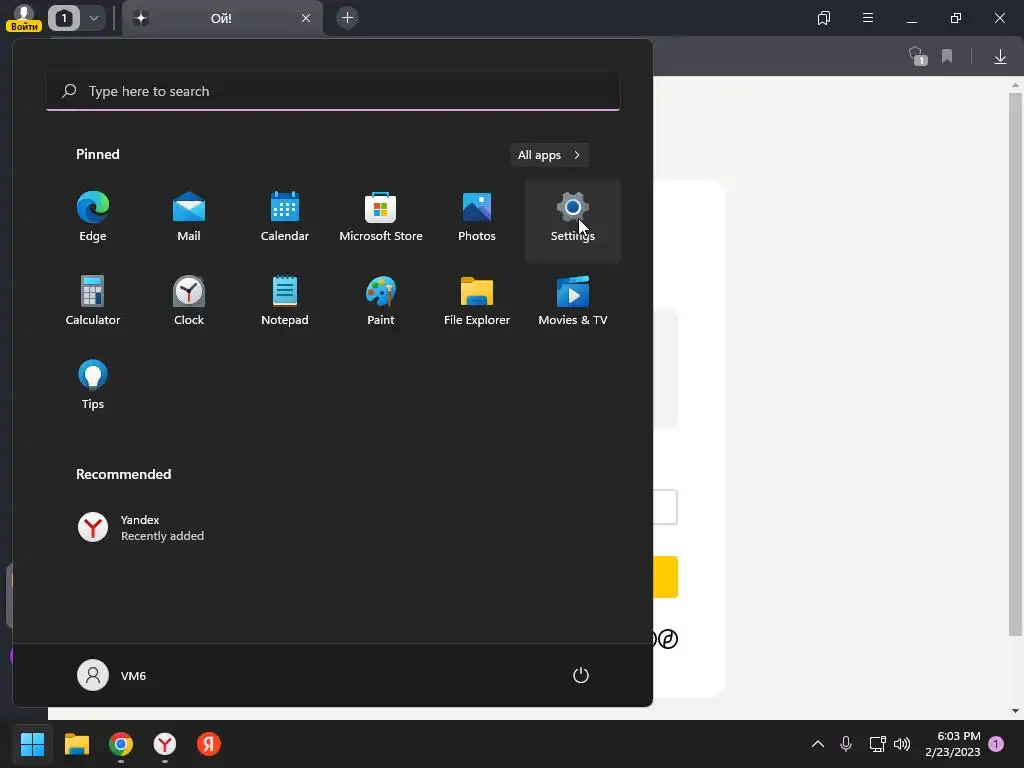Screen dimensions: 1024x768
Task: Open the Tips app
Action: [x=93, y=385]
